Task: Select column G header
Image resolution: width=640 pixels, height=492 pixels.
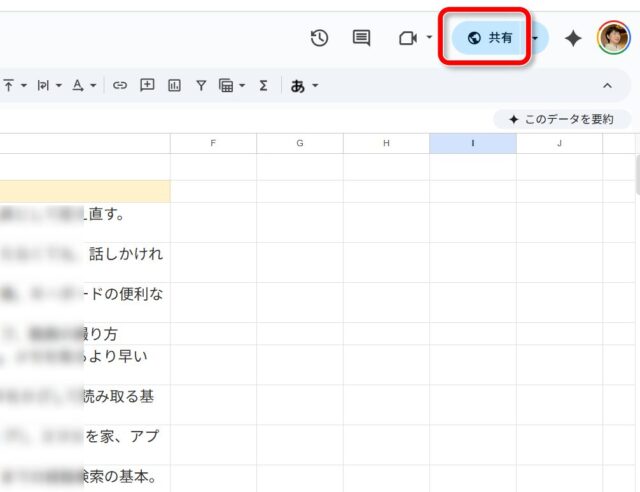Action: tap(300, 144)
